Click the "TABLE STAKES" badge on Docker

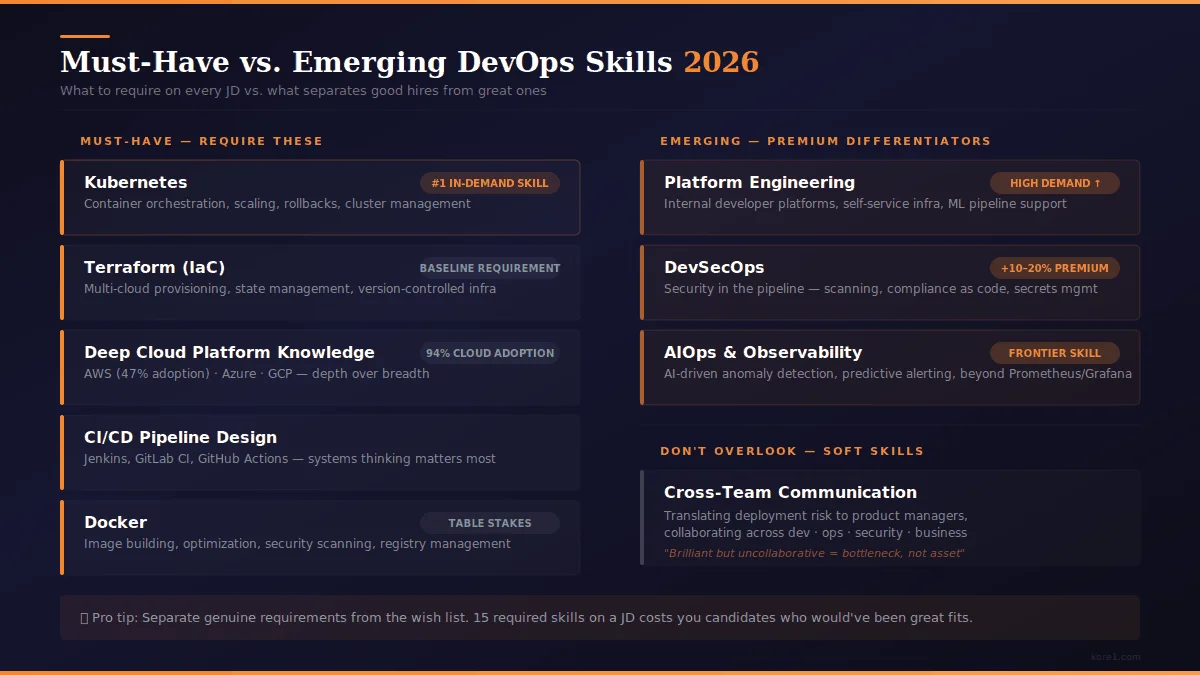pyautogui.click(x=489, y=522)
